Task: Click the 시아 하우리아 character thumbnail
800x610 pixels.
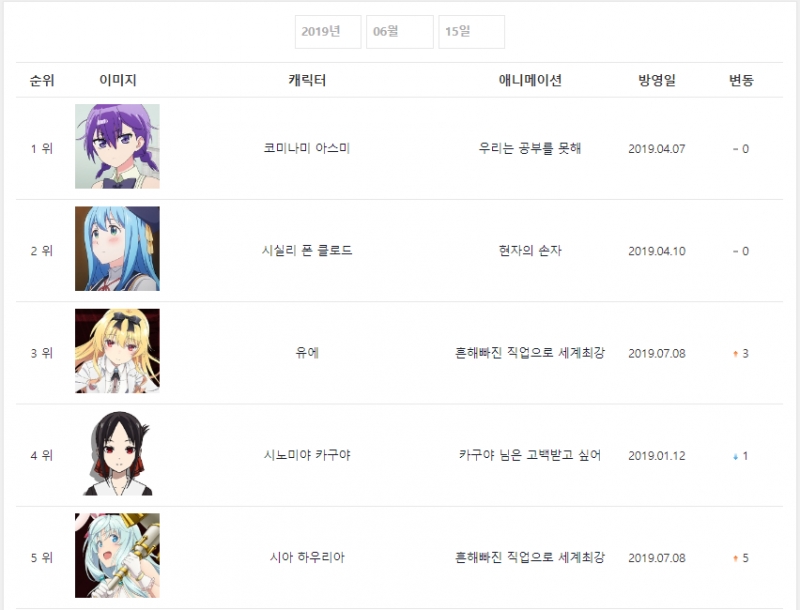Action: coord(117,555)
